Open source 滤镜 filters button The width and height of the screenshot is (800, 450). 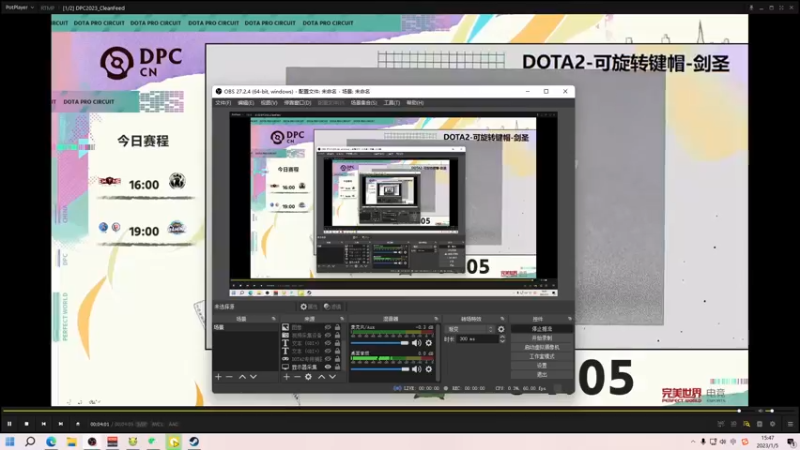tap(333, 307)
